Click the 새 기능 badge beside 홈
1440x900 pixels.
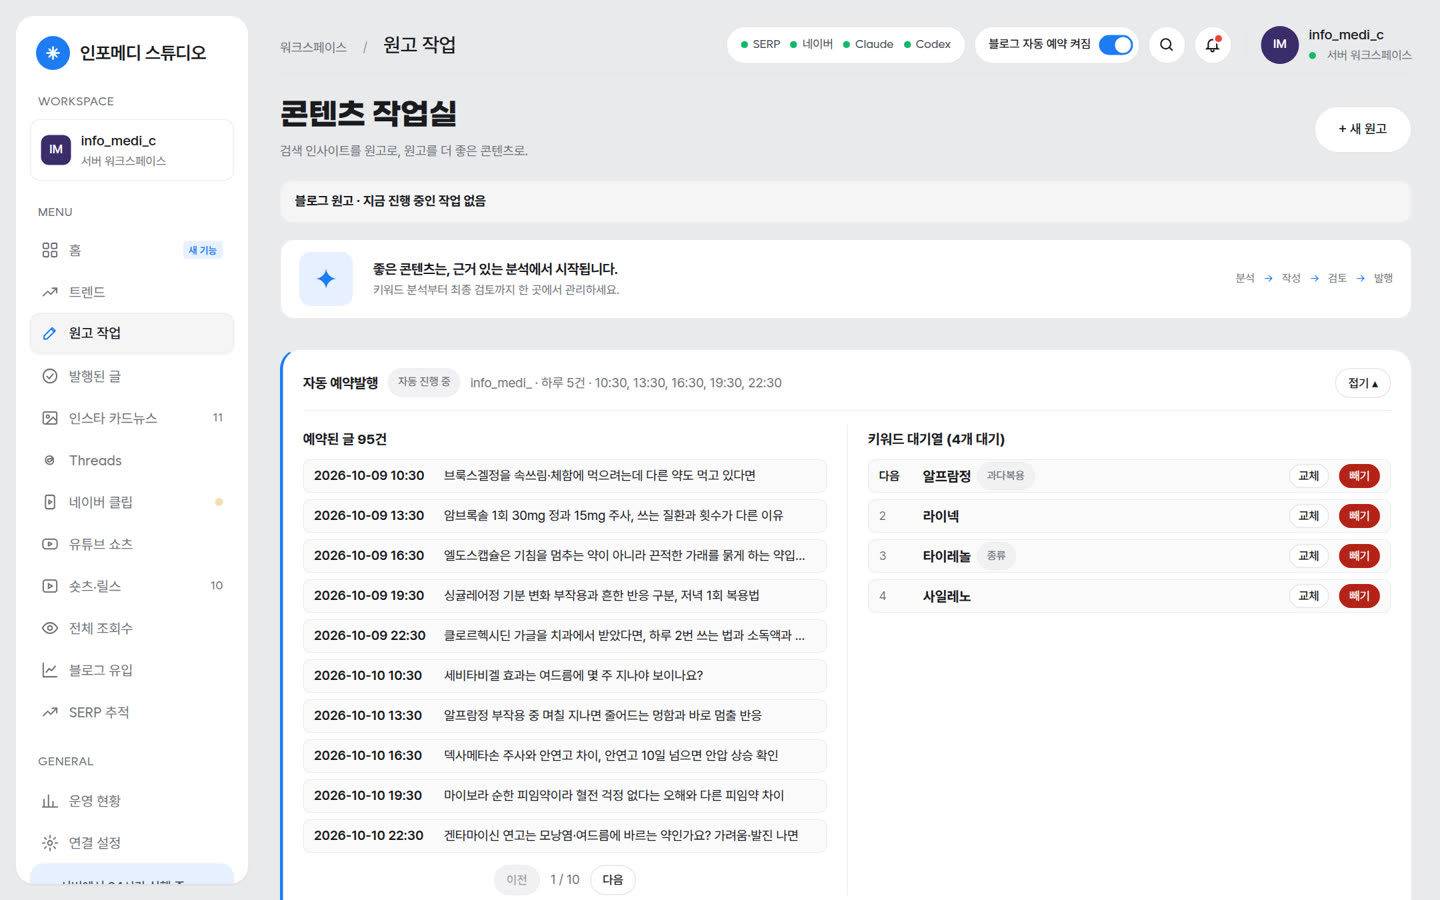pos(203,250)
